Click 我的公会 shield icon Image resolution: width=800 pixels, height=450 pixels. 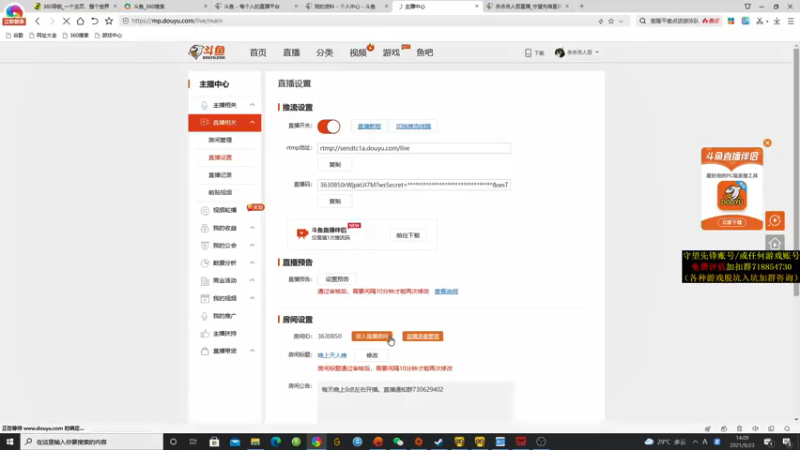(x=205, y=245)
